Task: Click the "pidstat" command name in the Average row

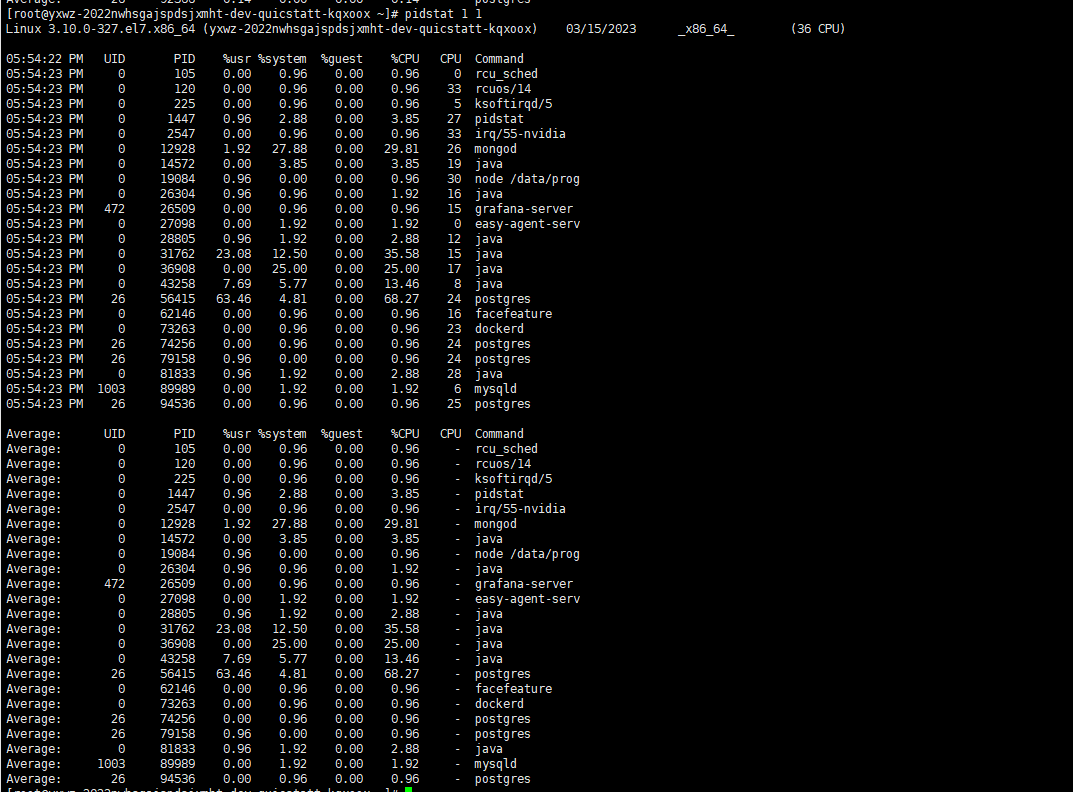Action: click(x=499, y=494)
